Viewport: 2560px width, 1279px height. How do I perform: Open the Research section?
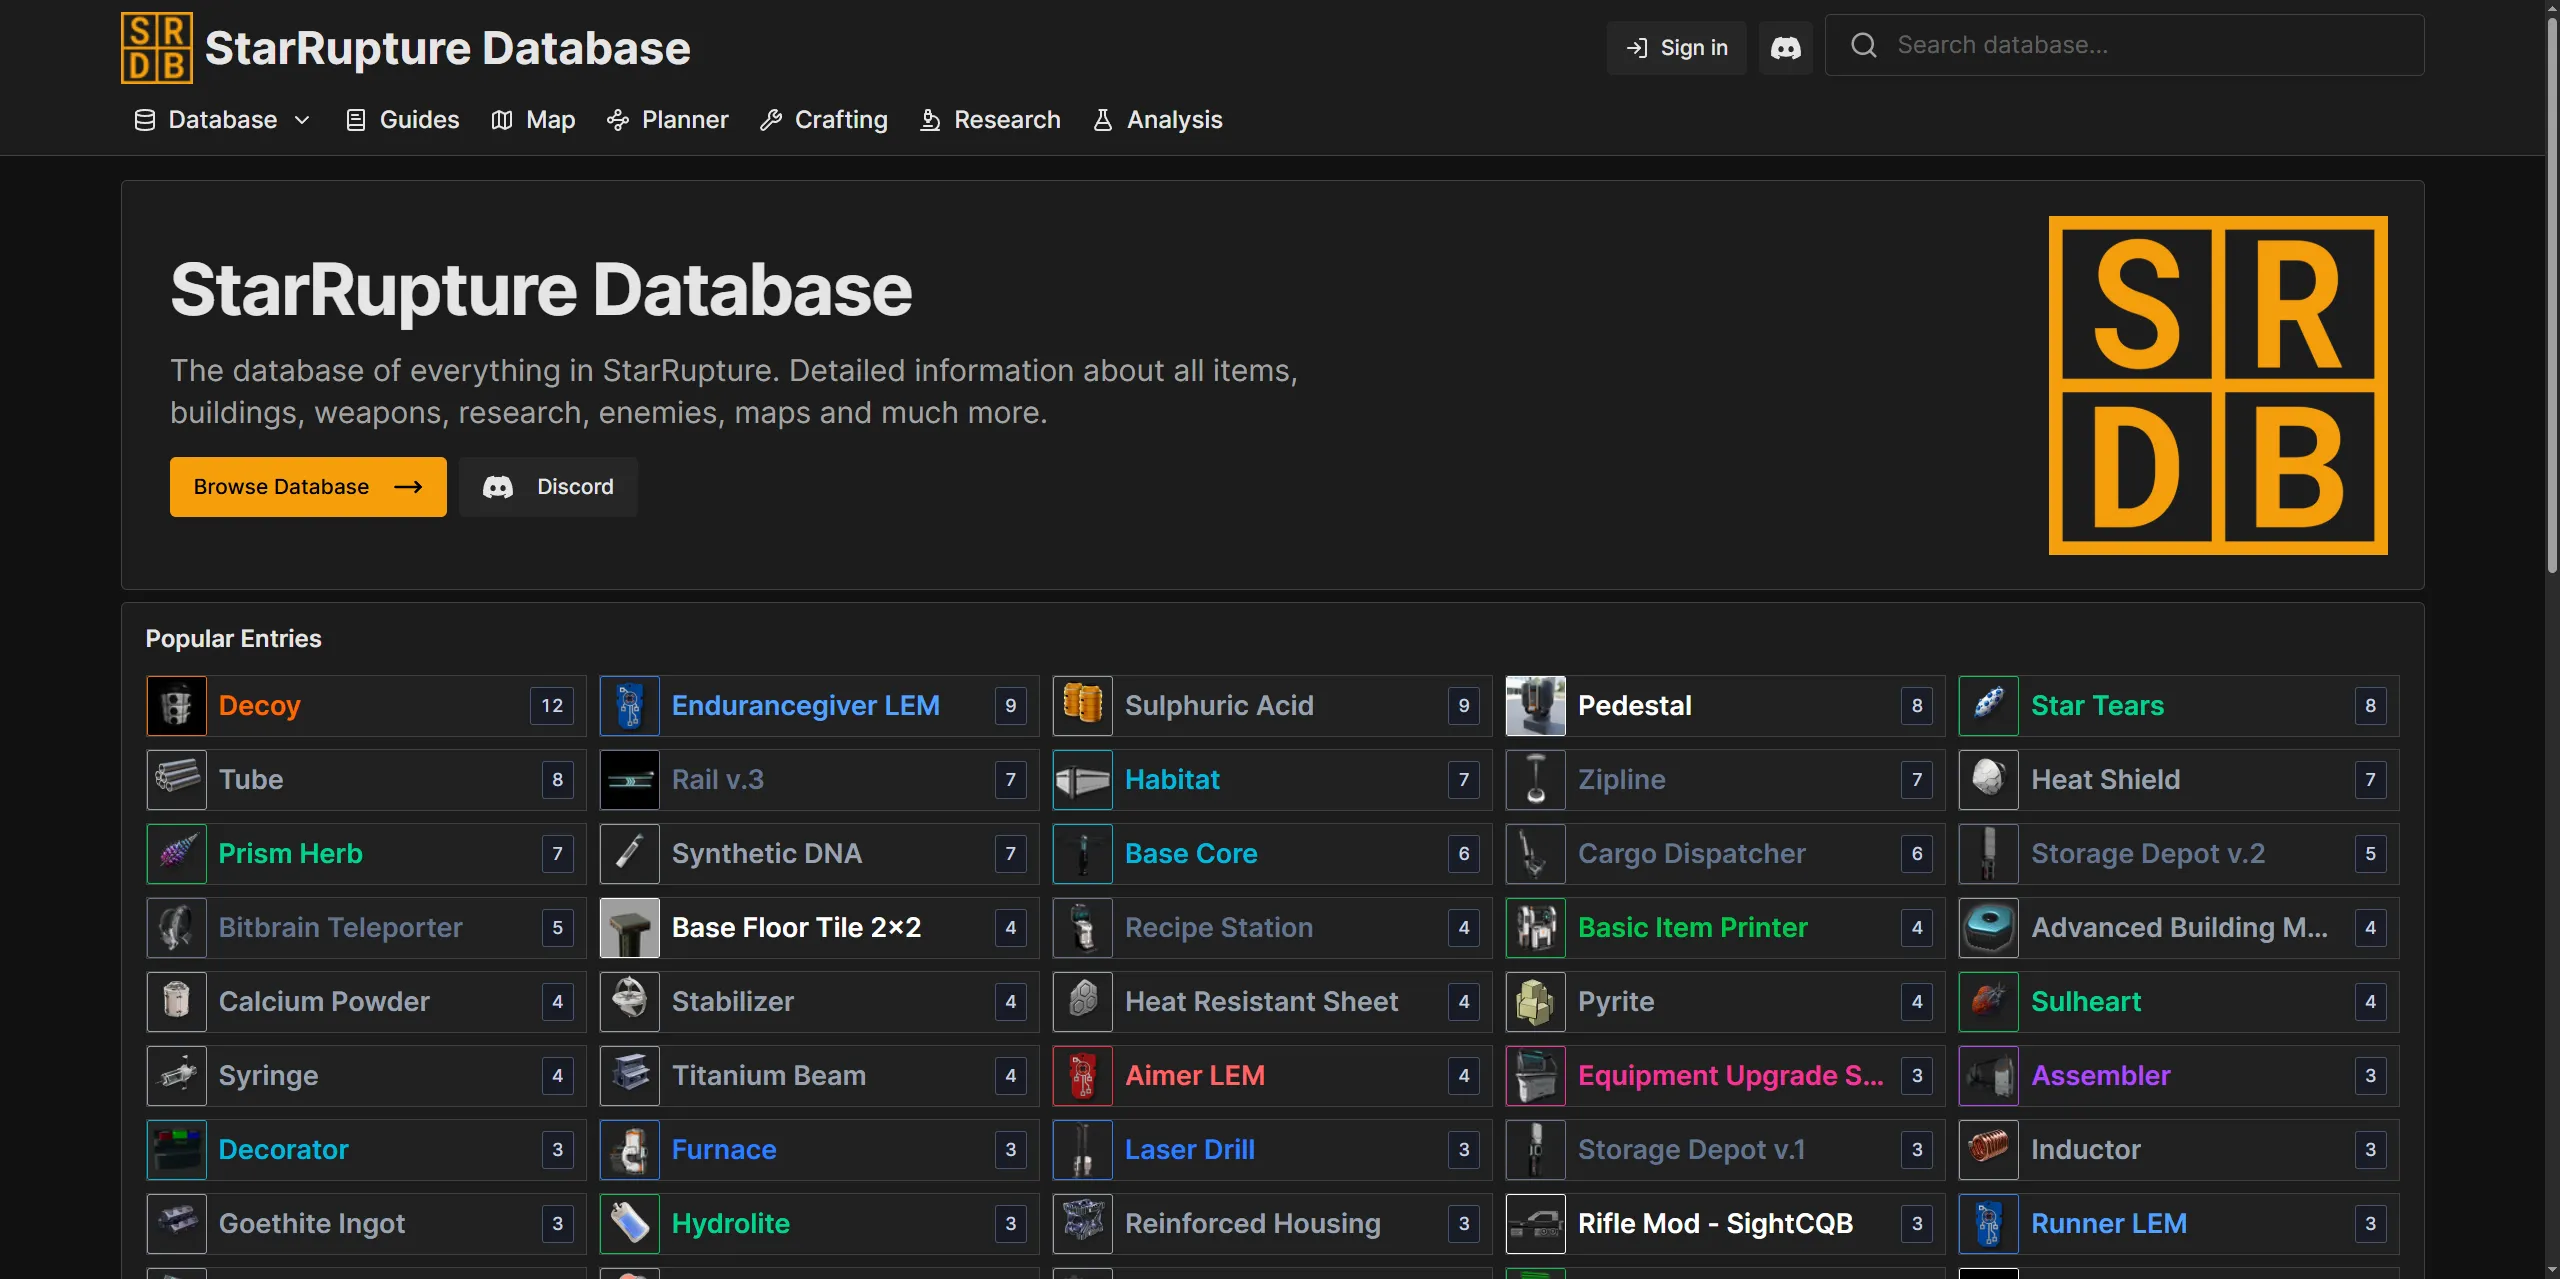990,120
